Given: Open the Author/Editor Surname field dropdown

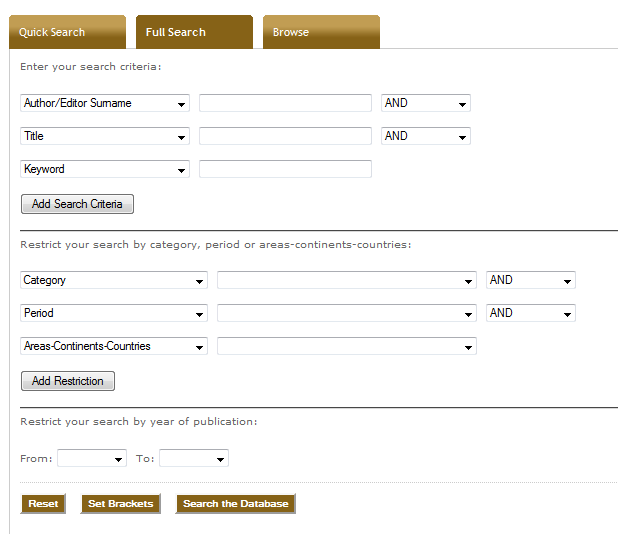Looking at the screenshot, I should [105, 103].
